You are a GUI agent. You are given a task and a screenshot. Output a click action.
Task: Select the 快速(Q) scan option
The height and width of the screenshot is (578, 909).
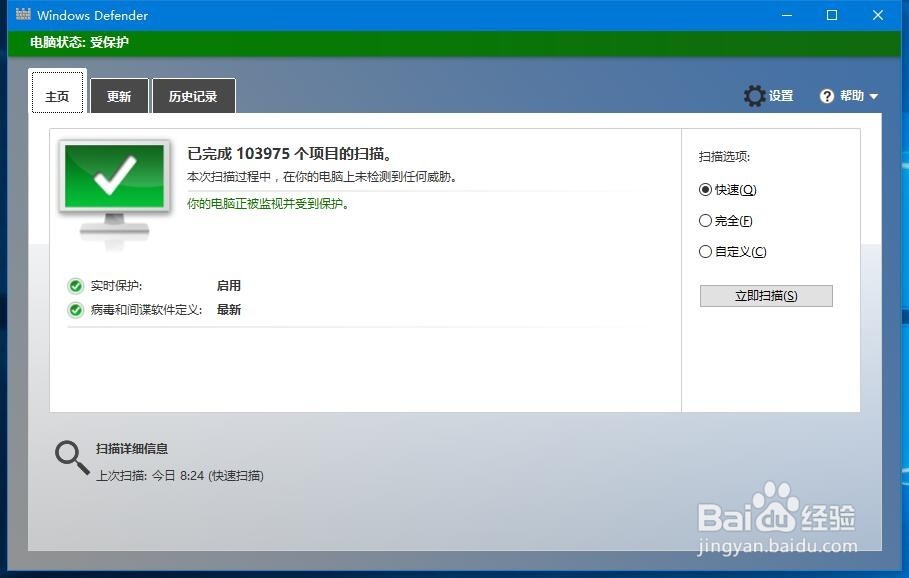(x=728, y=190)
